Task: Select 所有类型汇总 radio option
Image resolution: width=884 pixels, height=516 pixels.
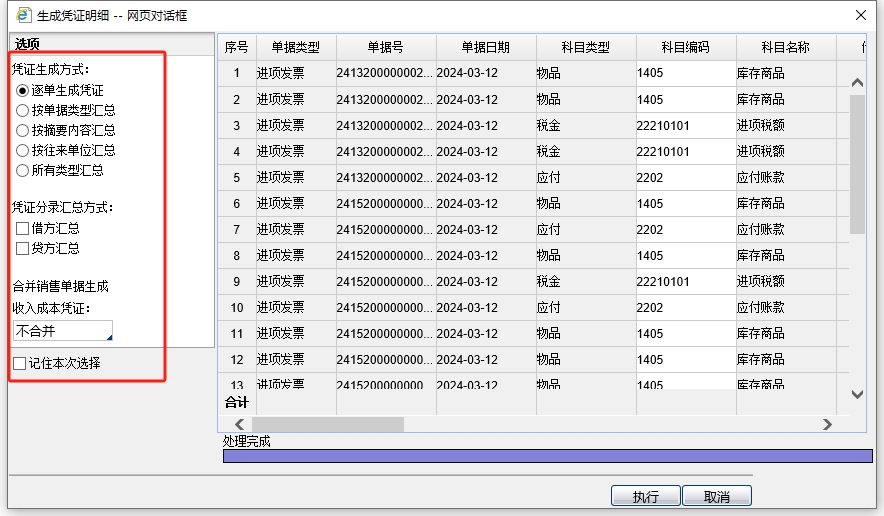Action: (22, 170)
